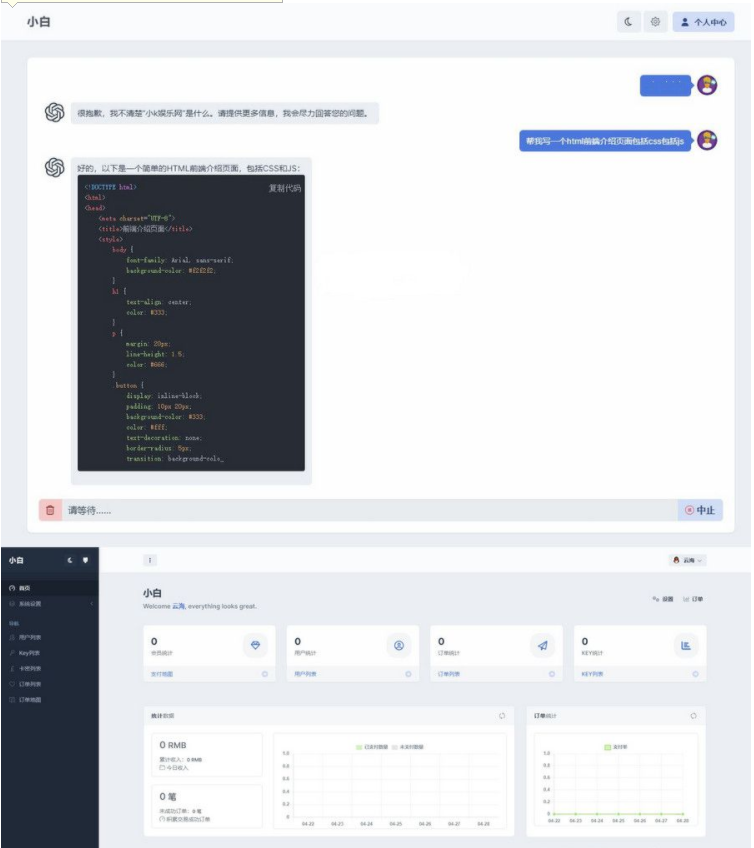Open the 云海 user dropdown
This screenshot has width=754, height=848.
pos(688,560)
